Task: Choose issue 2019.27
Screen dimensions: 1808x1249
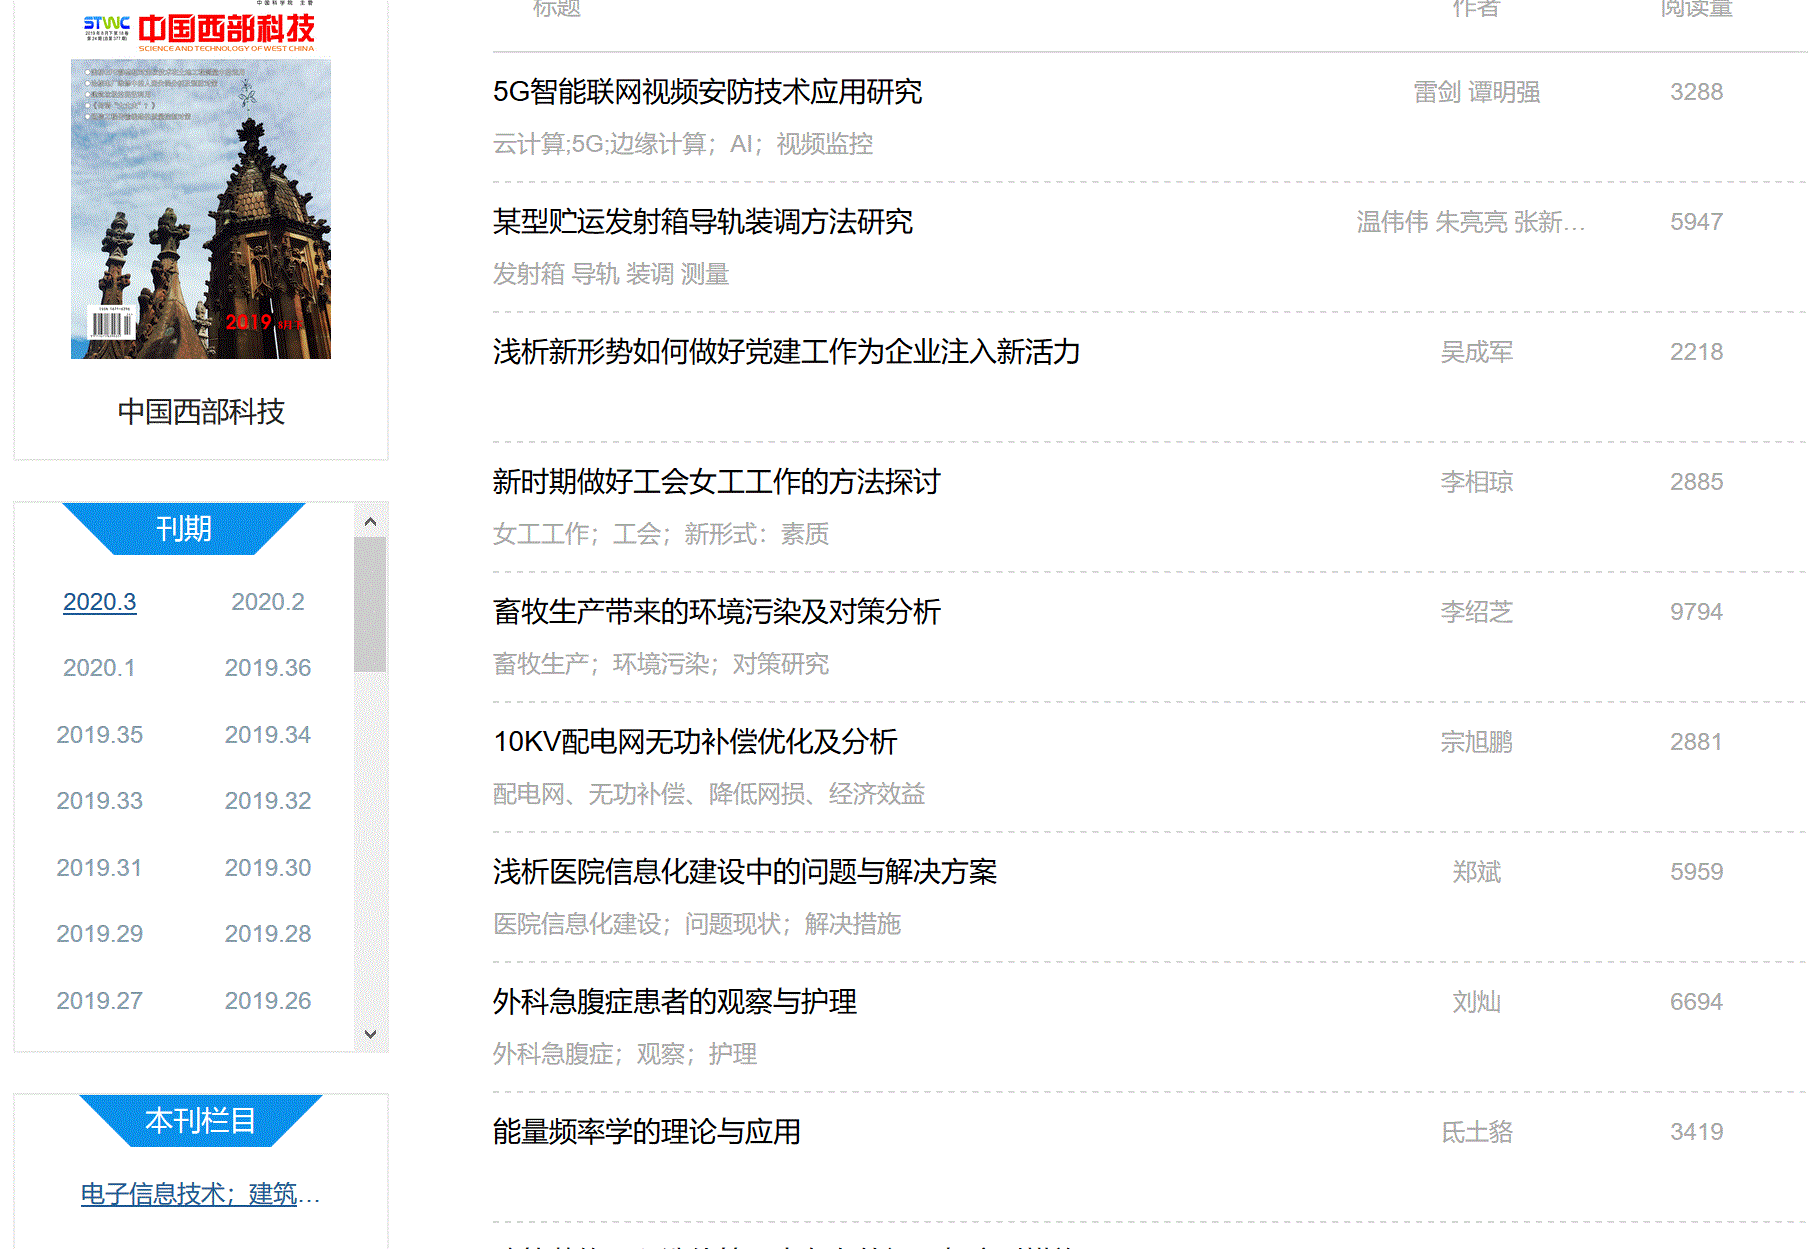Action: (99, 1001)
